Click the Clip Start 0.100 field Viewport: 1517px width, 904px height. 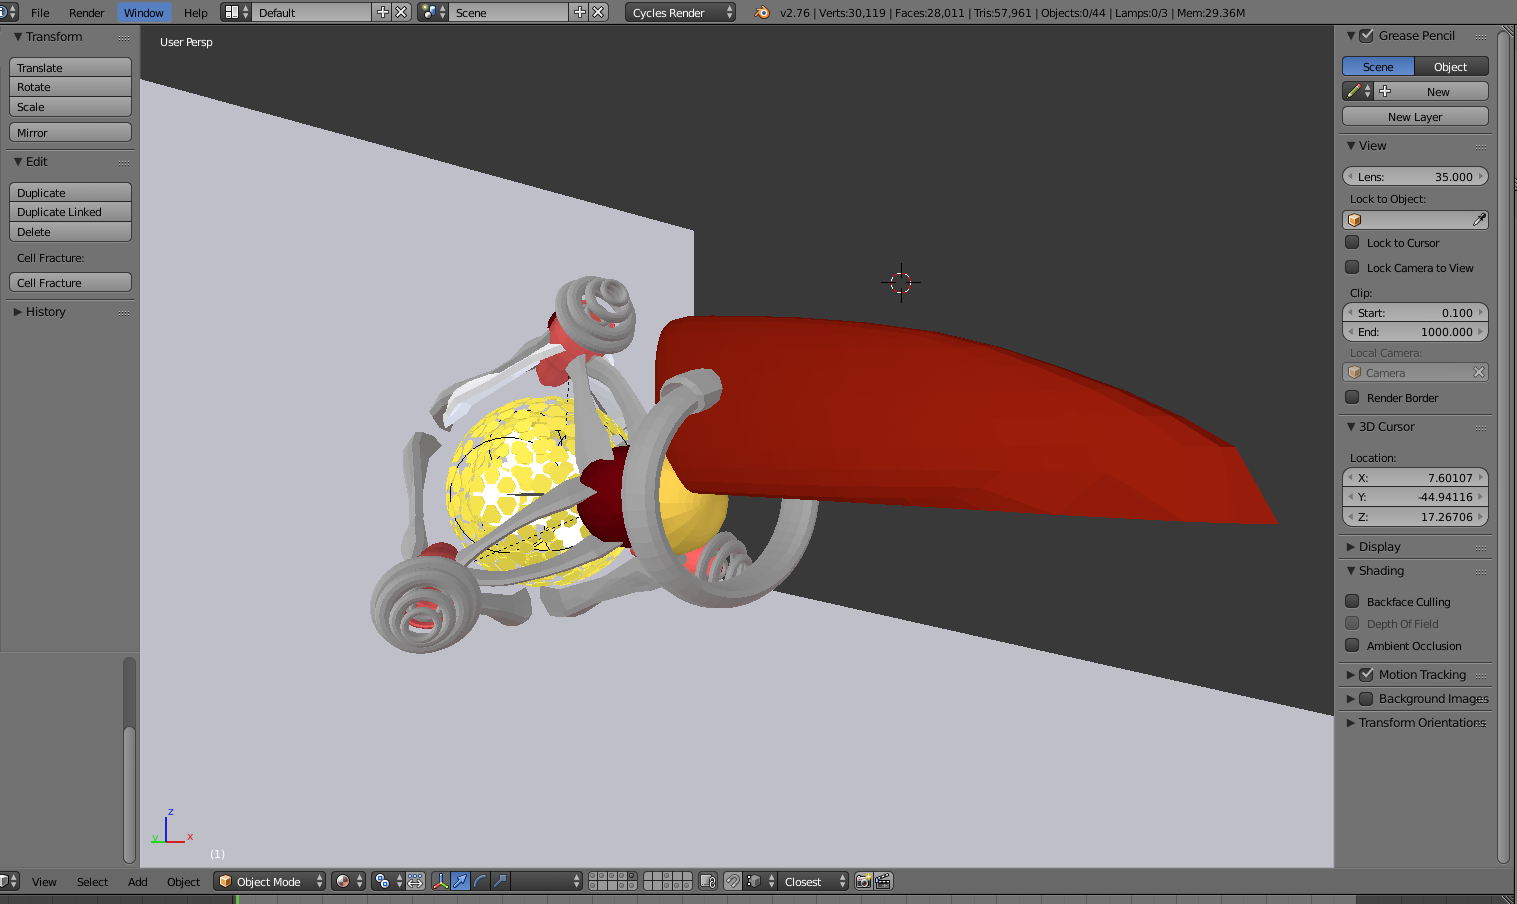tap(1415, 312)
